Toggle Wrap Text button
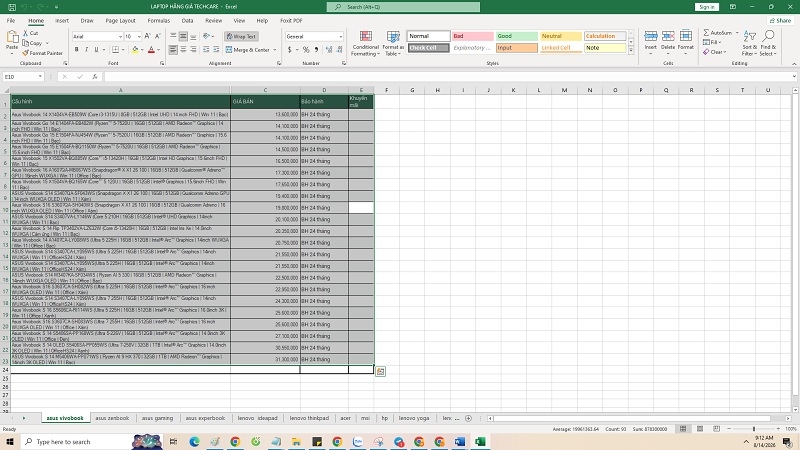 (x=241, y=36)
